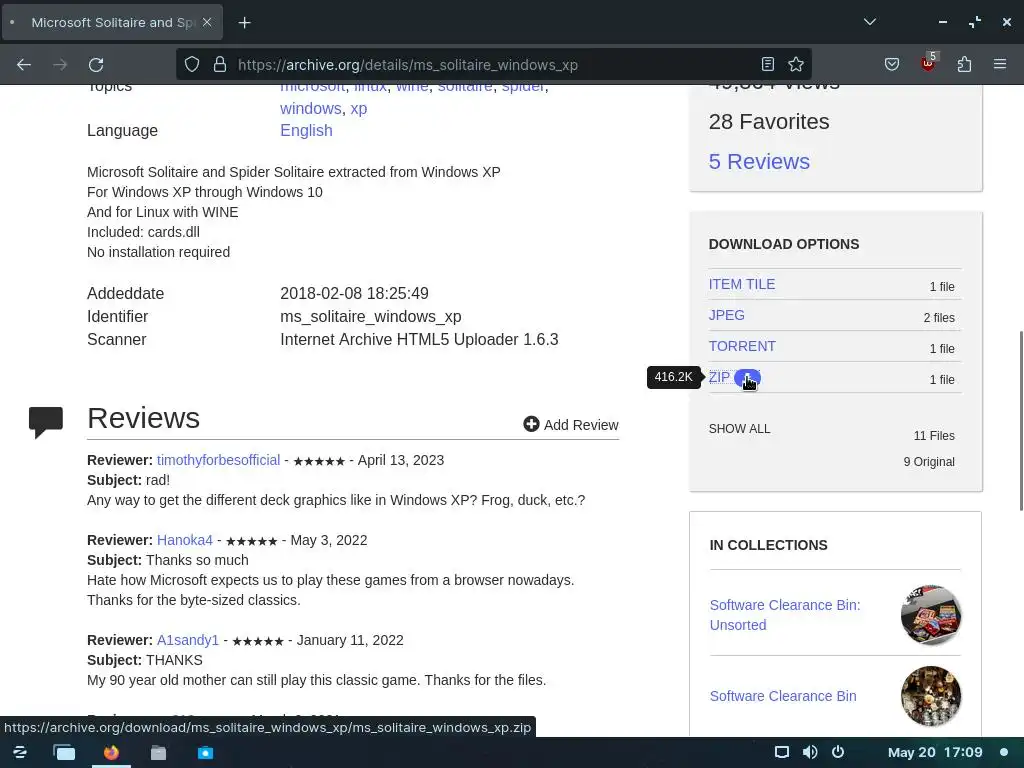Select identifier text ms_solitaire_windows_xp

tap(371, 317)
